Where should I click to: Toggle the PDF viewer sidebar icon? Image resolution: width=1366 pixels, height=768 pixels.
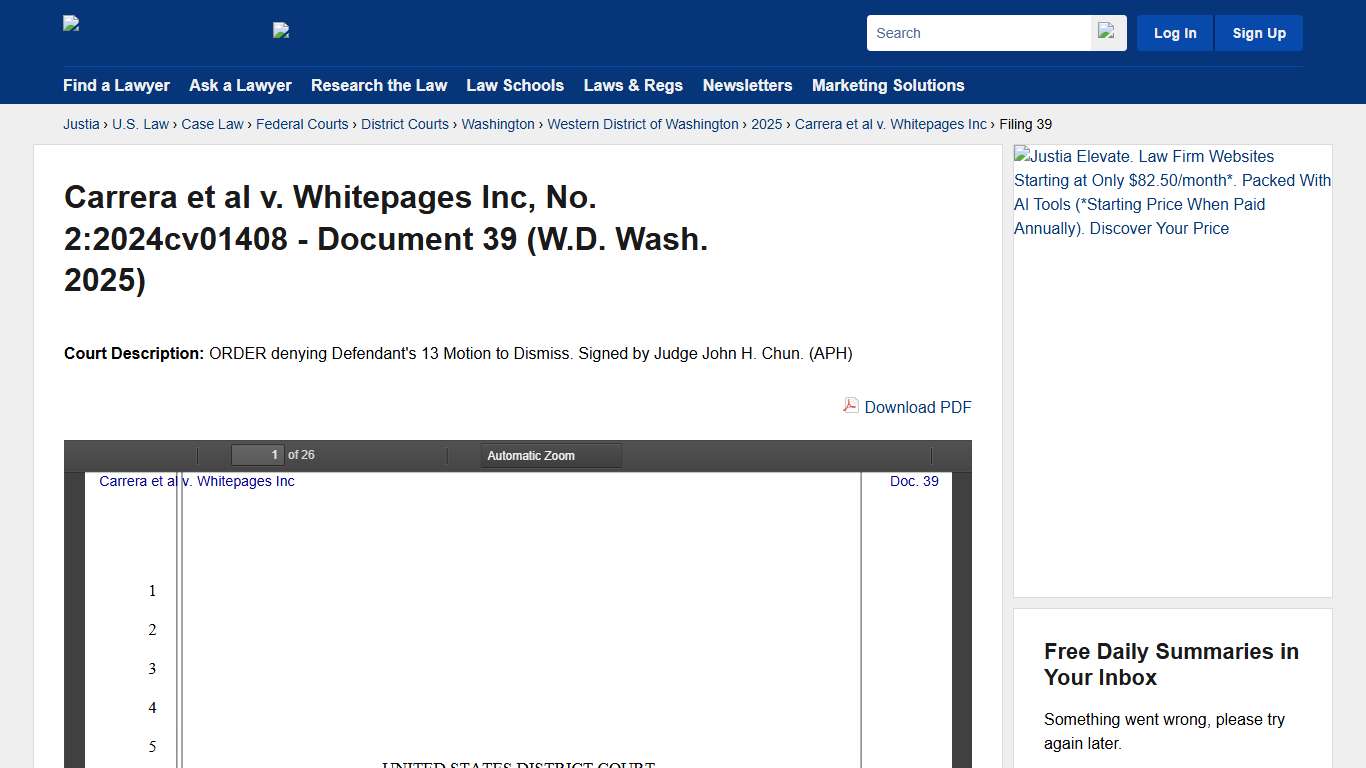[83, 455]
